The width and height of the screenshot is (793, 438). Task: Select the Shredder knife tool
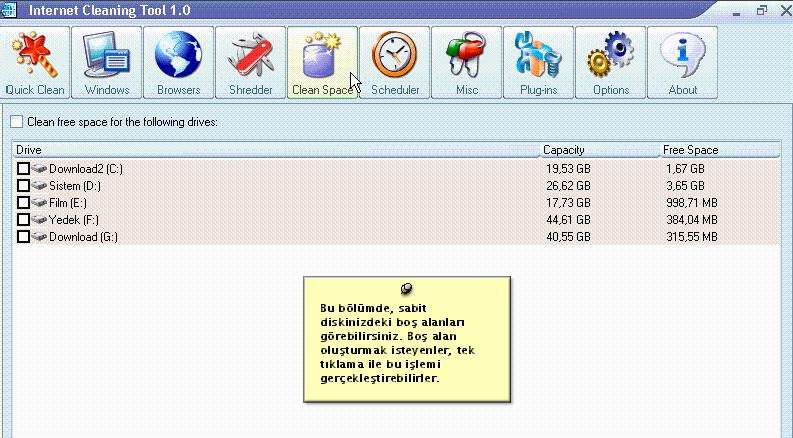pyautogui.click(x=251, y=63)
